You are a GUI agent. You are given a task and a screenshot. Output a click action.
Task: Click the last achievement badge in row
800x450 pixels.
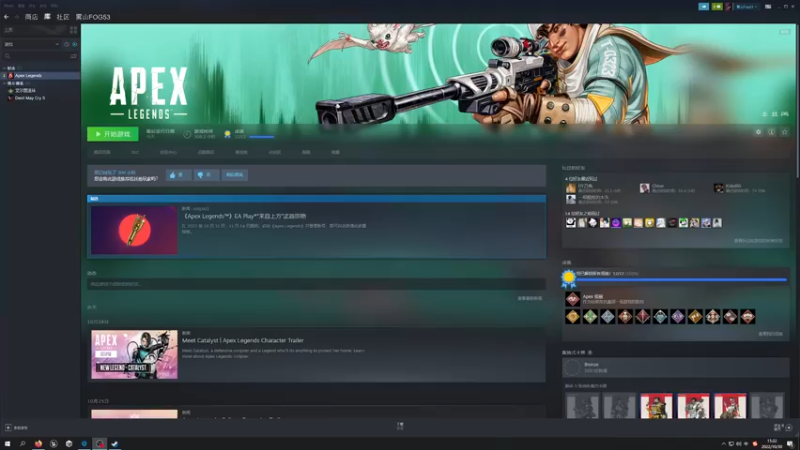tap(747, 317)
